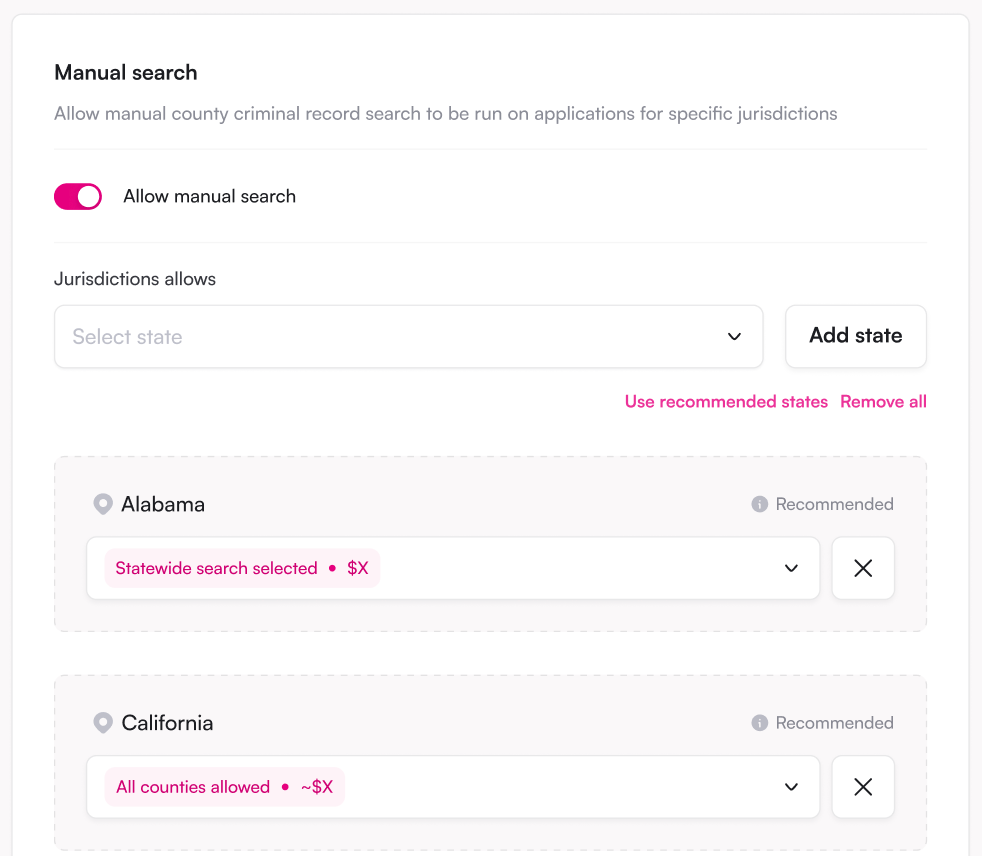Viewport: 982px width, 856px height.
Task: Click the Allow manual search label text
Action: [209, 197]
